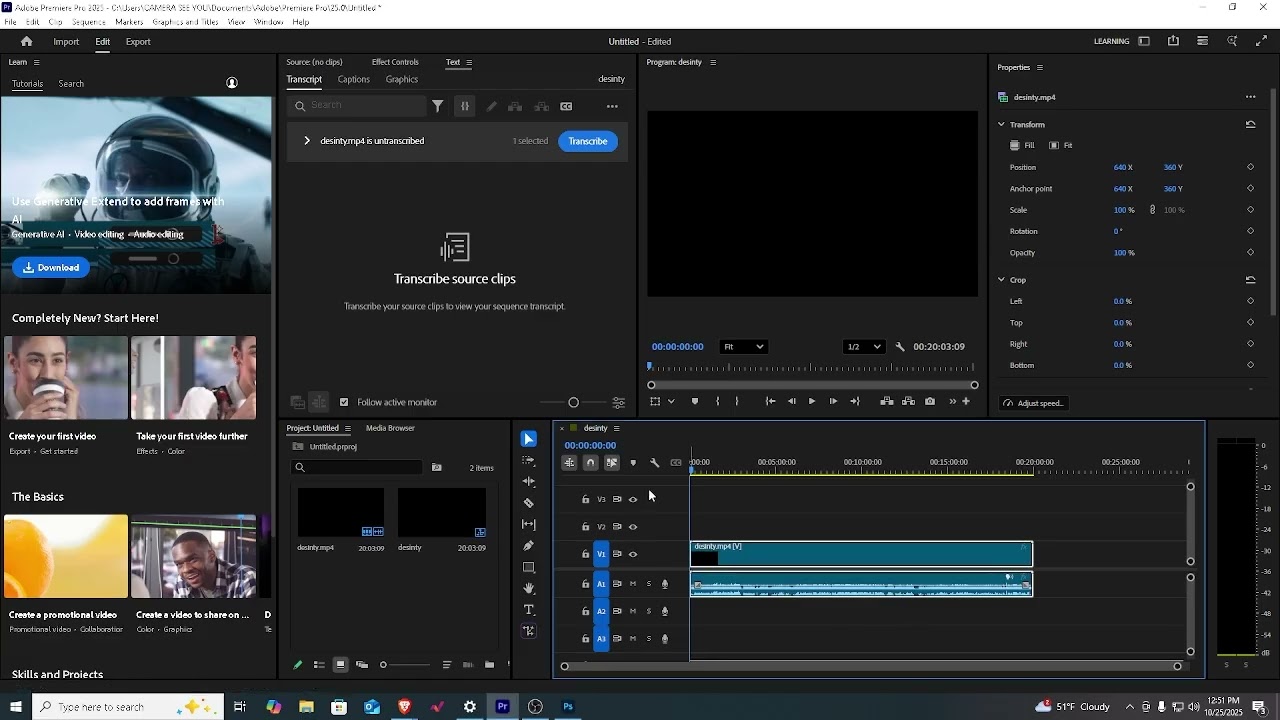Open the Fit zoom level dropdown
Screen dimensions: 1280x720
[743, 347]
